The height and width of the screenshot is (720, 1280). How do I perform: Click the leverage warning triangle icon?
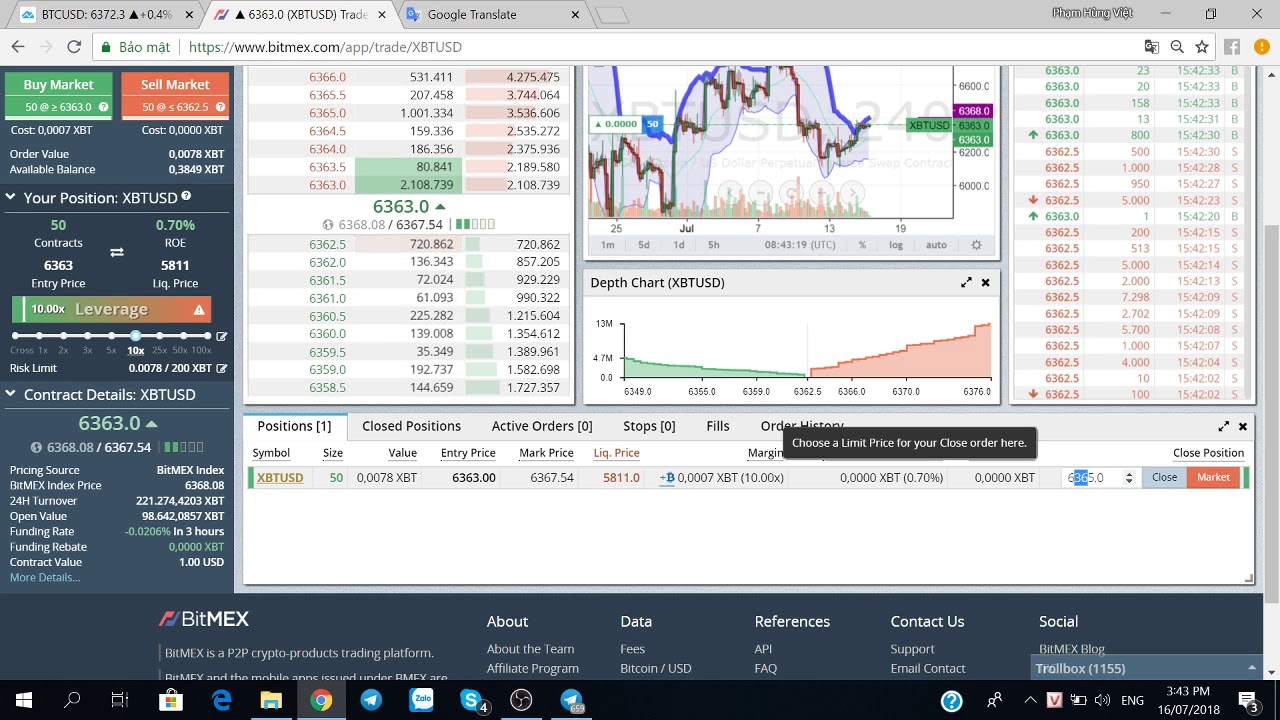tap(199, 310)
